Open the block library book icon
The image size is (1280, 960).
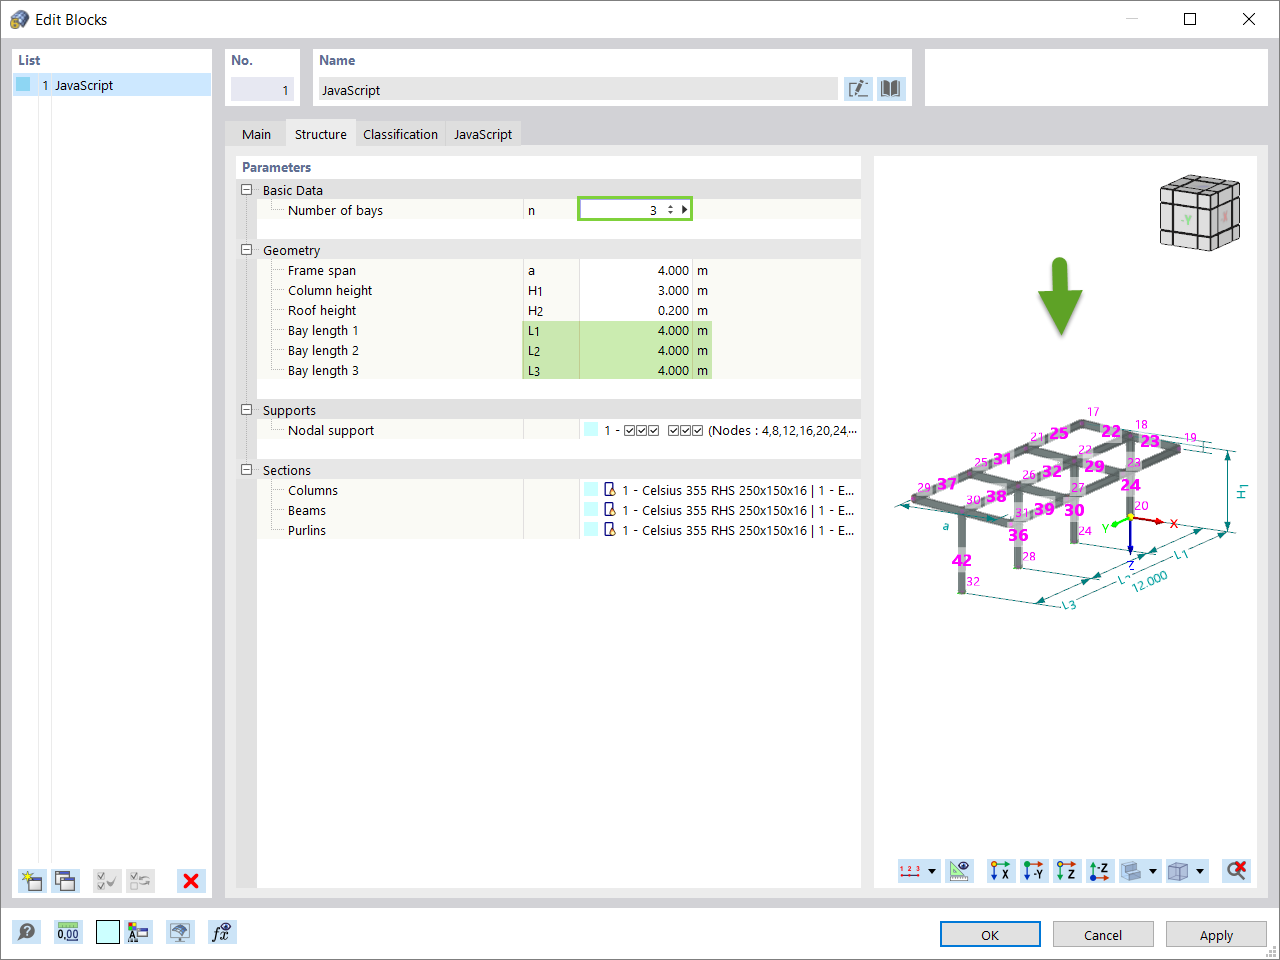tap(890, 88)
